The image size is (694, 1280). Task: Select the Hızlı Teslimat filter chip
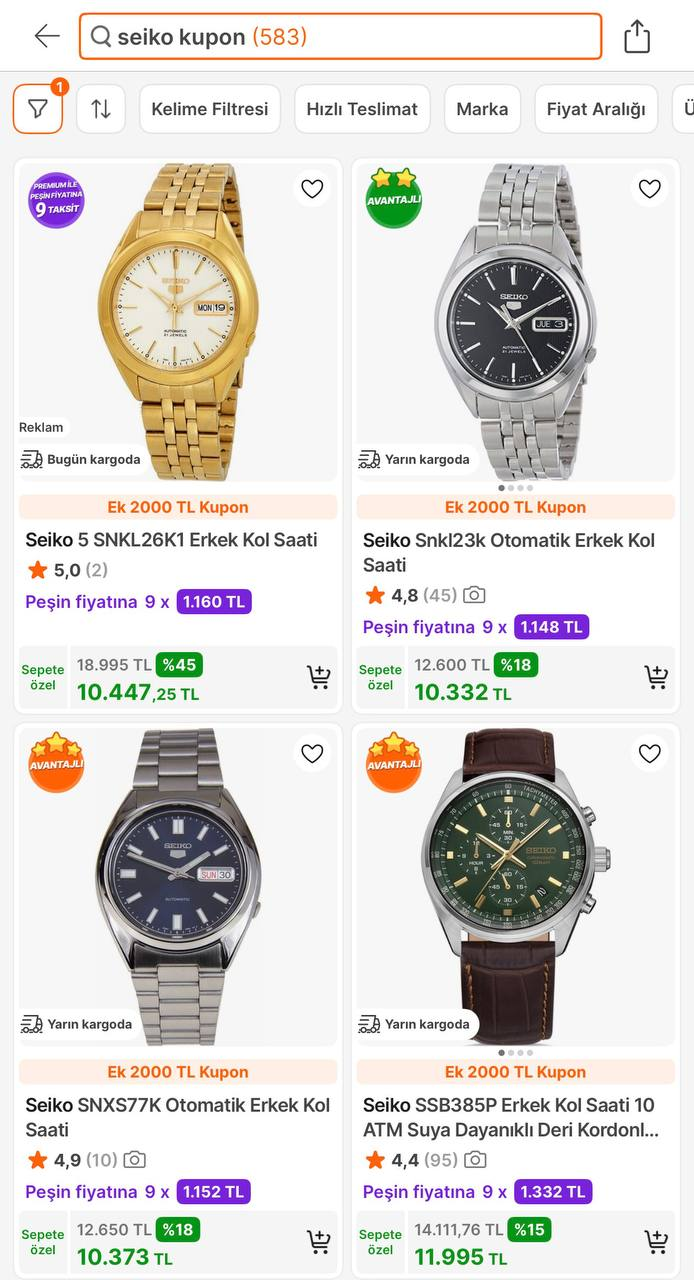click(362, 109)
